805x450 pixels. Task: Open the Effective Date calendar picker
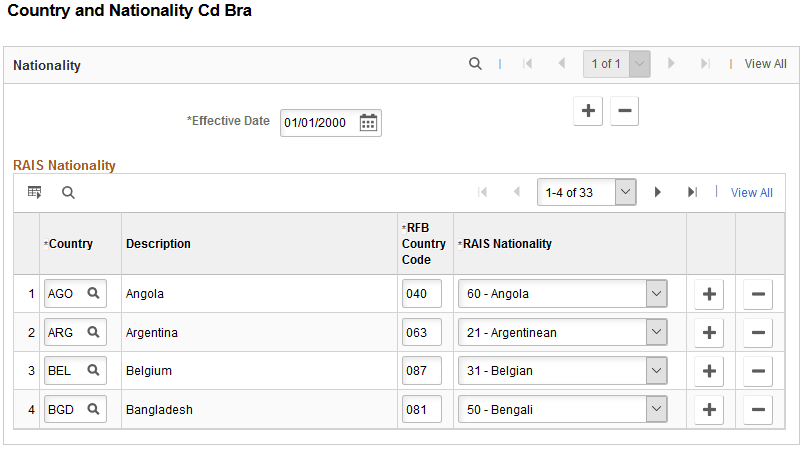click(368, 123)
